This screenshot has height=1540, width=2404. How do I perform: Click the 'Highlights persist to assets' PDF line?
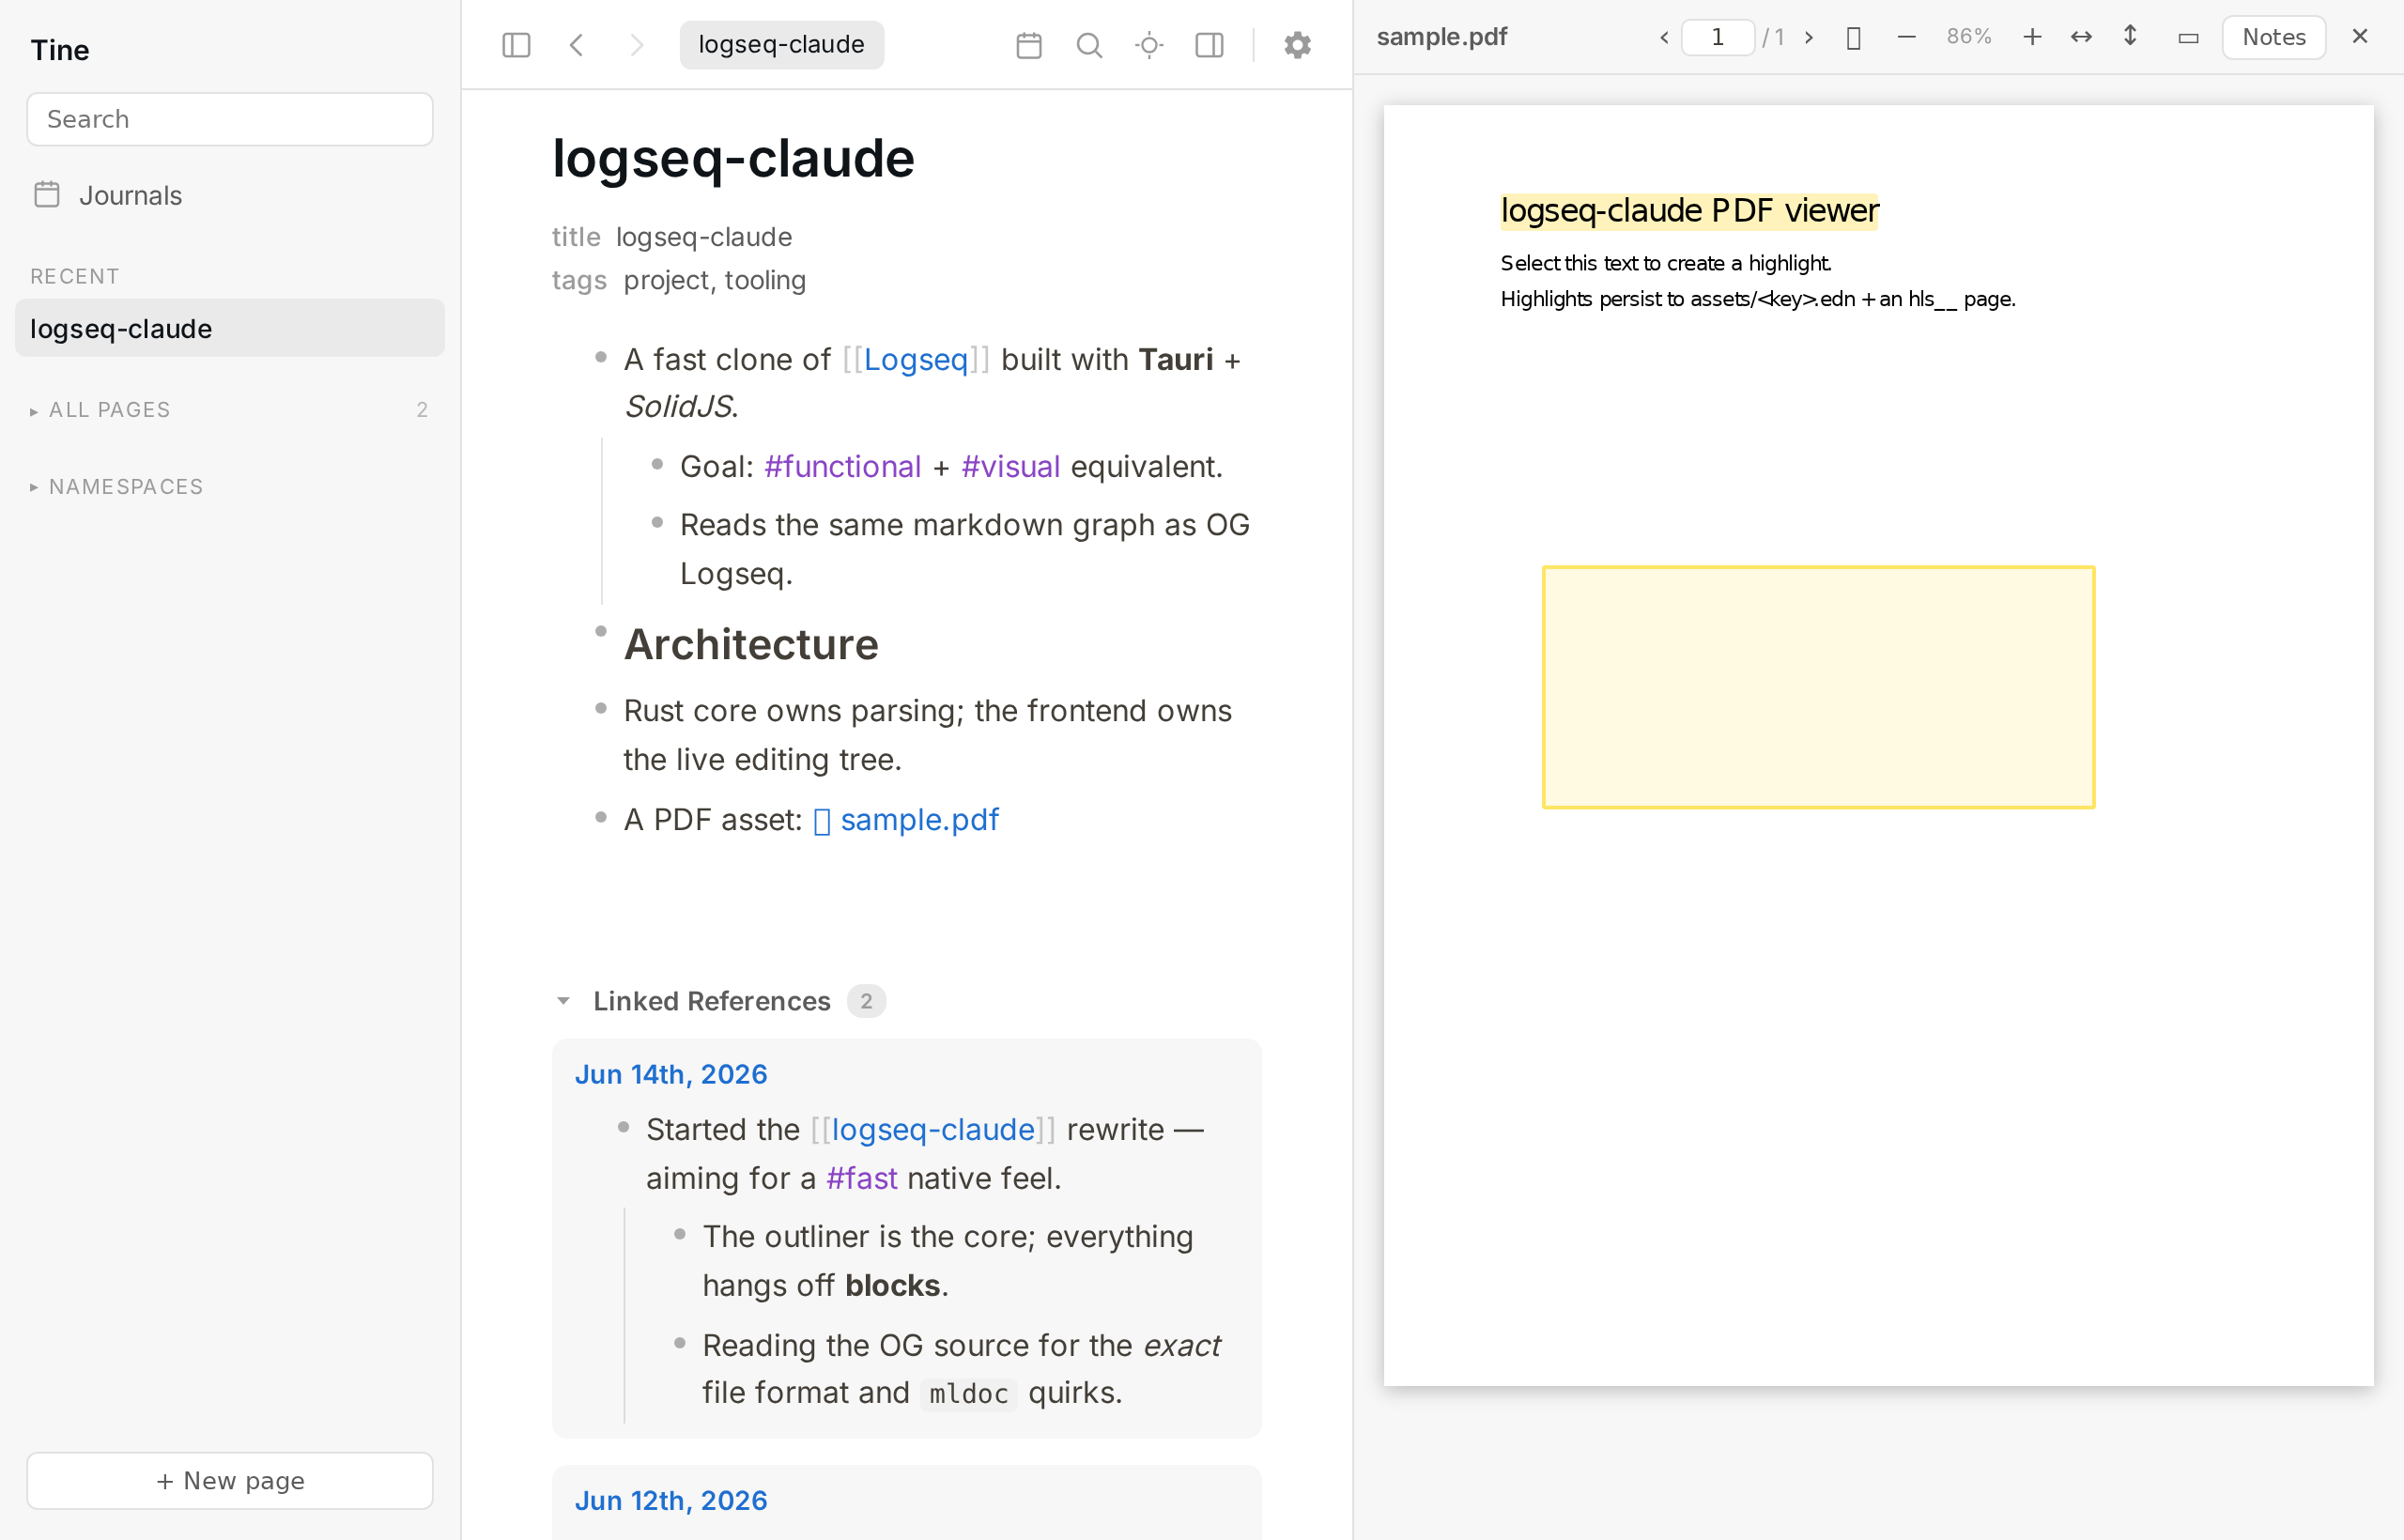coord(1758,299)
